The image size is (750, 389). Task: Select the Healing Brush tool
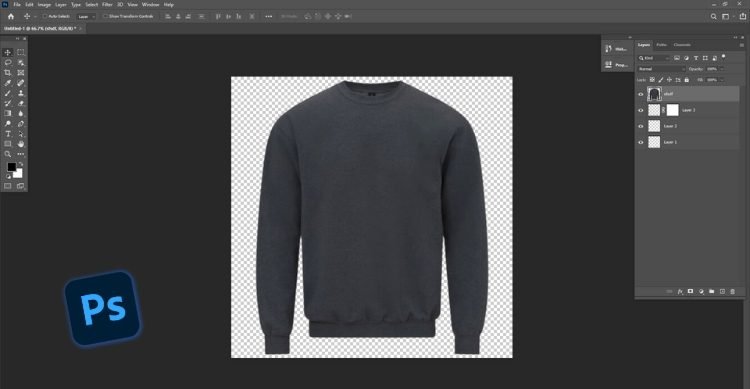pos(21,83)
